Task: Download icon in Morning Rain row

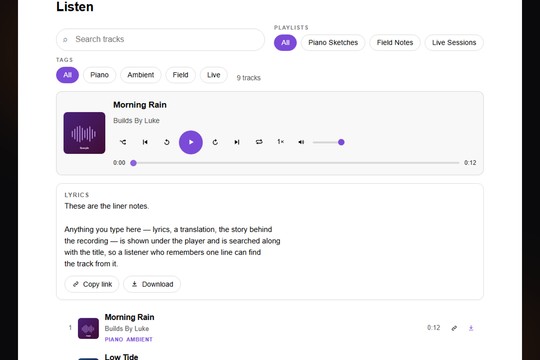Action: pyautogui.click(x=471, y=328)
